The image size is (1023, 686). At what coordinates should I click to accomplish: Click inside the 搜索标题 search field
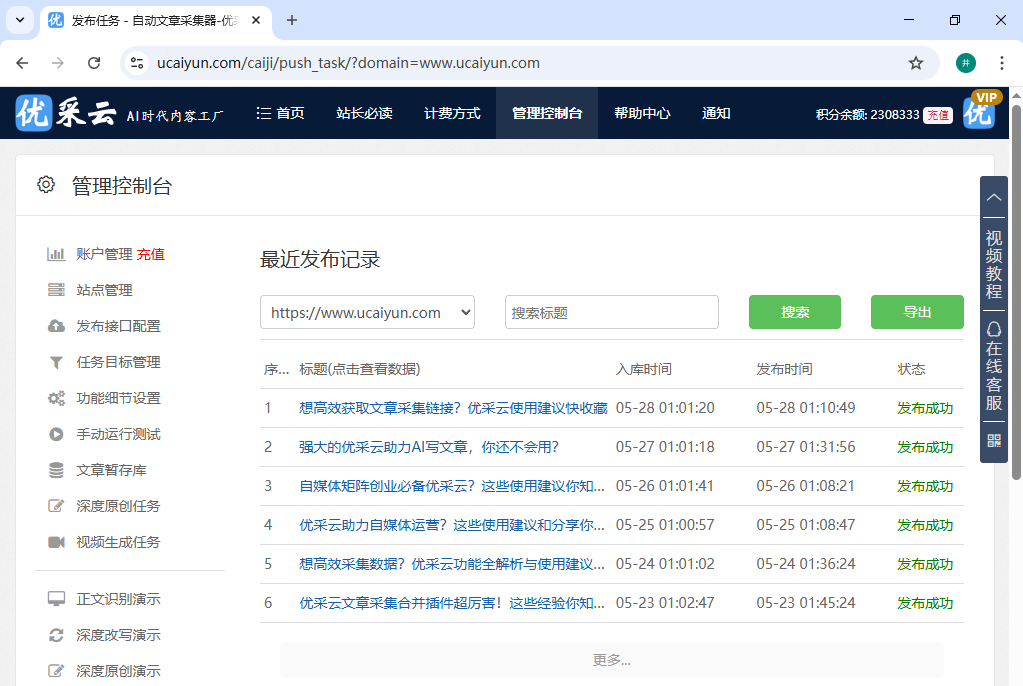pyautogui.click(x=611, y=312)
